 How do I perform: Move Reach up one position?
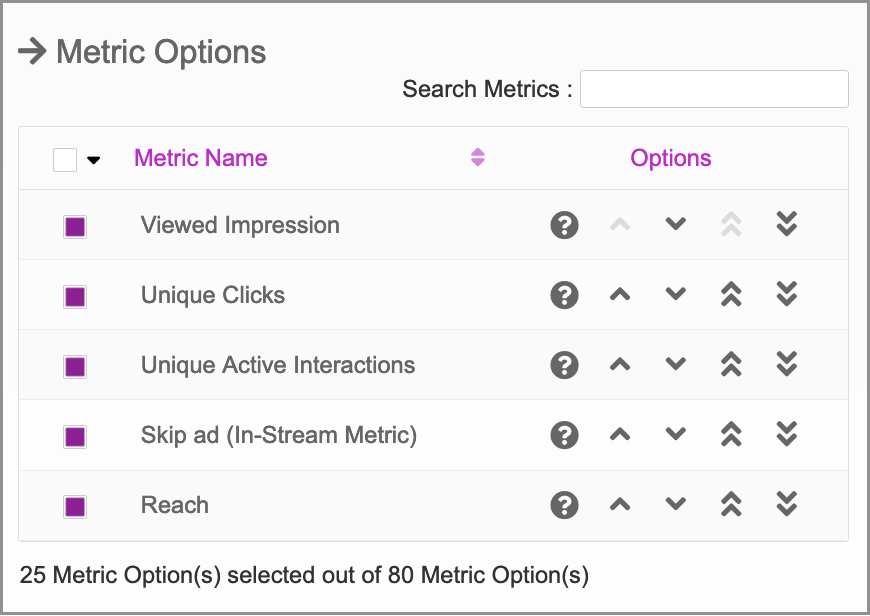pyautogui.click(x=620, y=504)
